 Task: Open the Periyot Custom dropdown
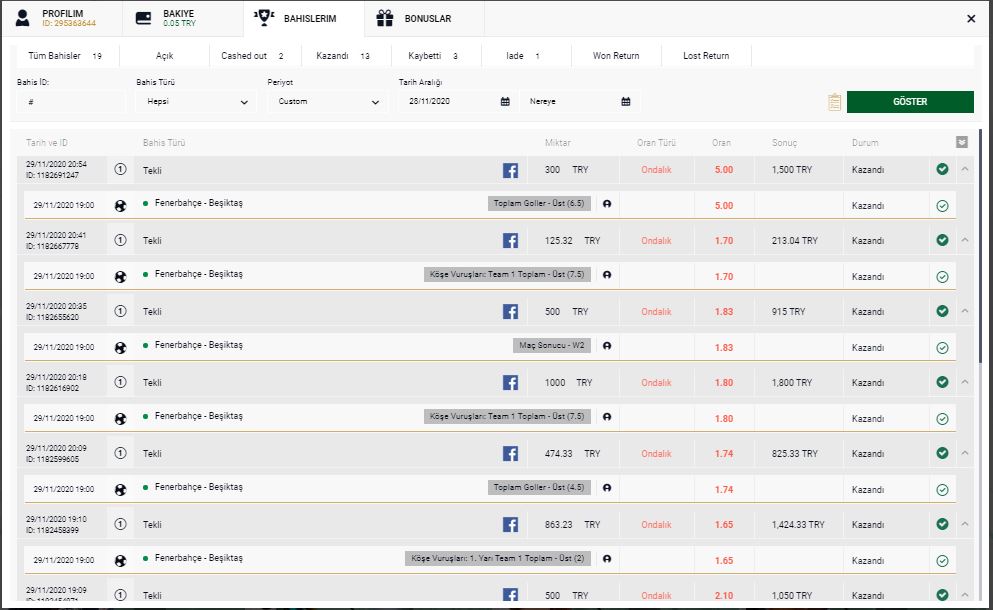click(x=327, y=101)
